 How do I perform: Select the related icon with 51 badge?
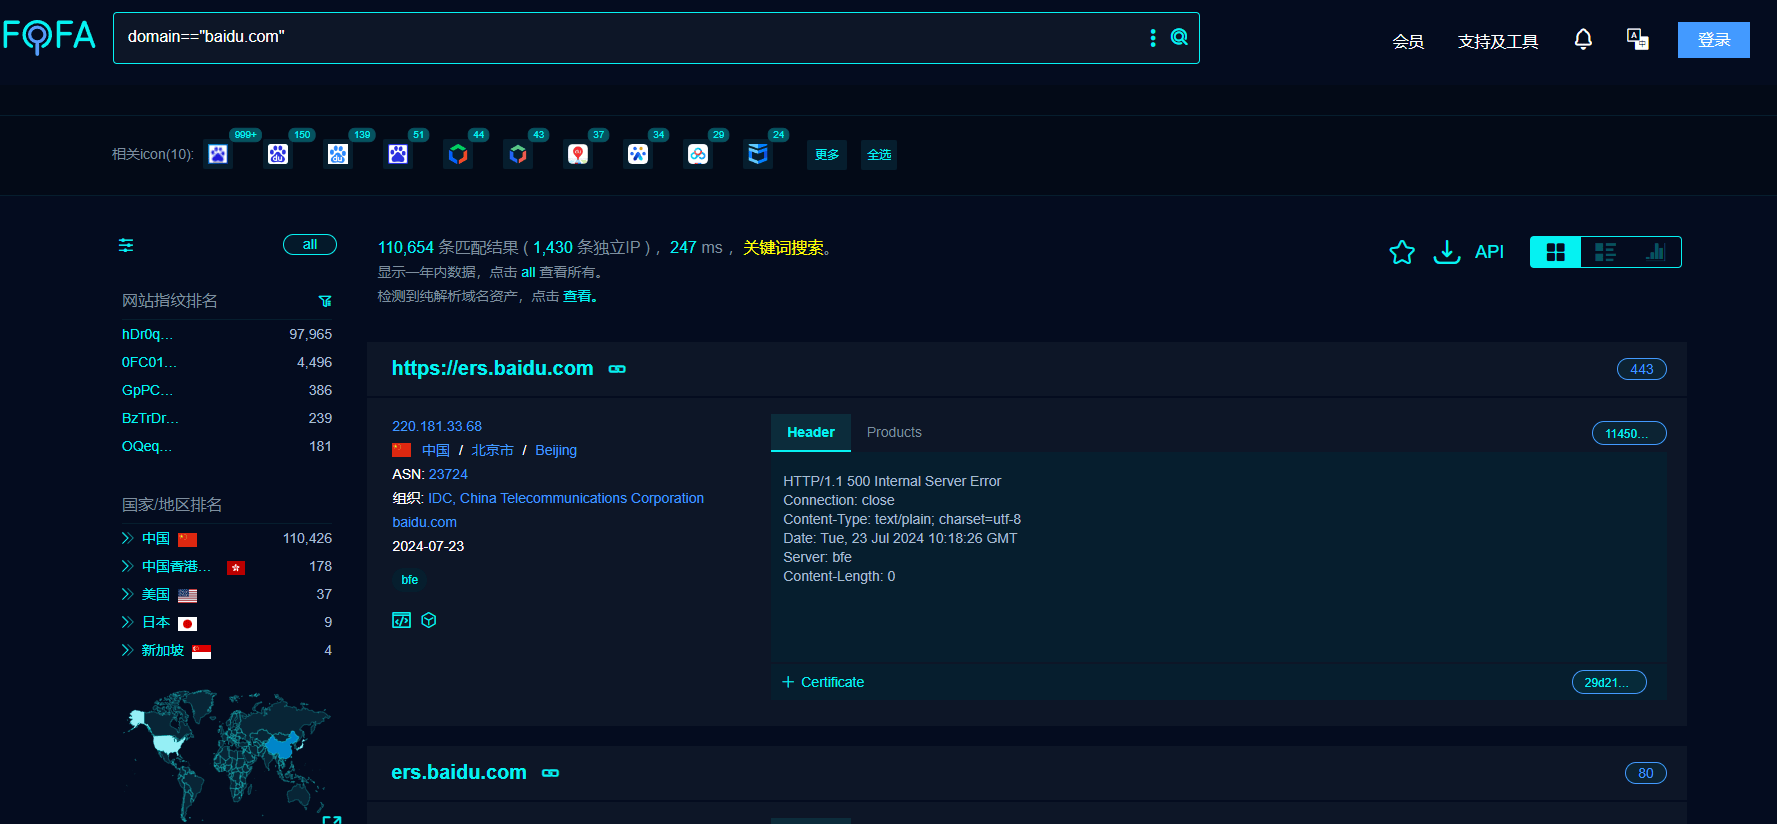click(398, 154)
